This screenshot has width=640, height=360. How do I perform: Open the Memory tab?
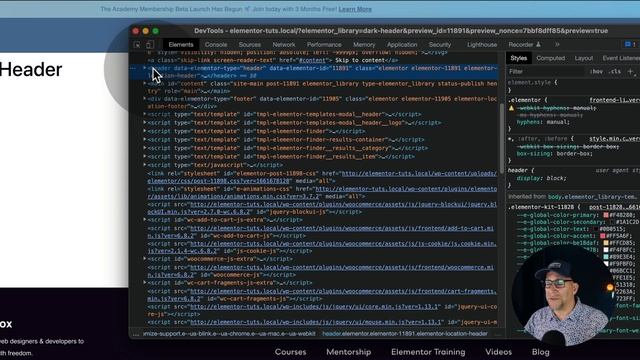(364, 44)
